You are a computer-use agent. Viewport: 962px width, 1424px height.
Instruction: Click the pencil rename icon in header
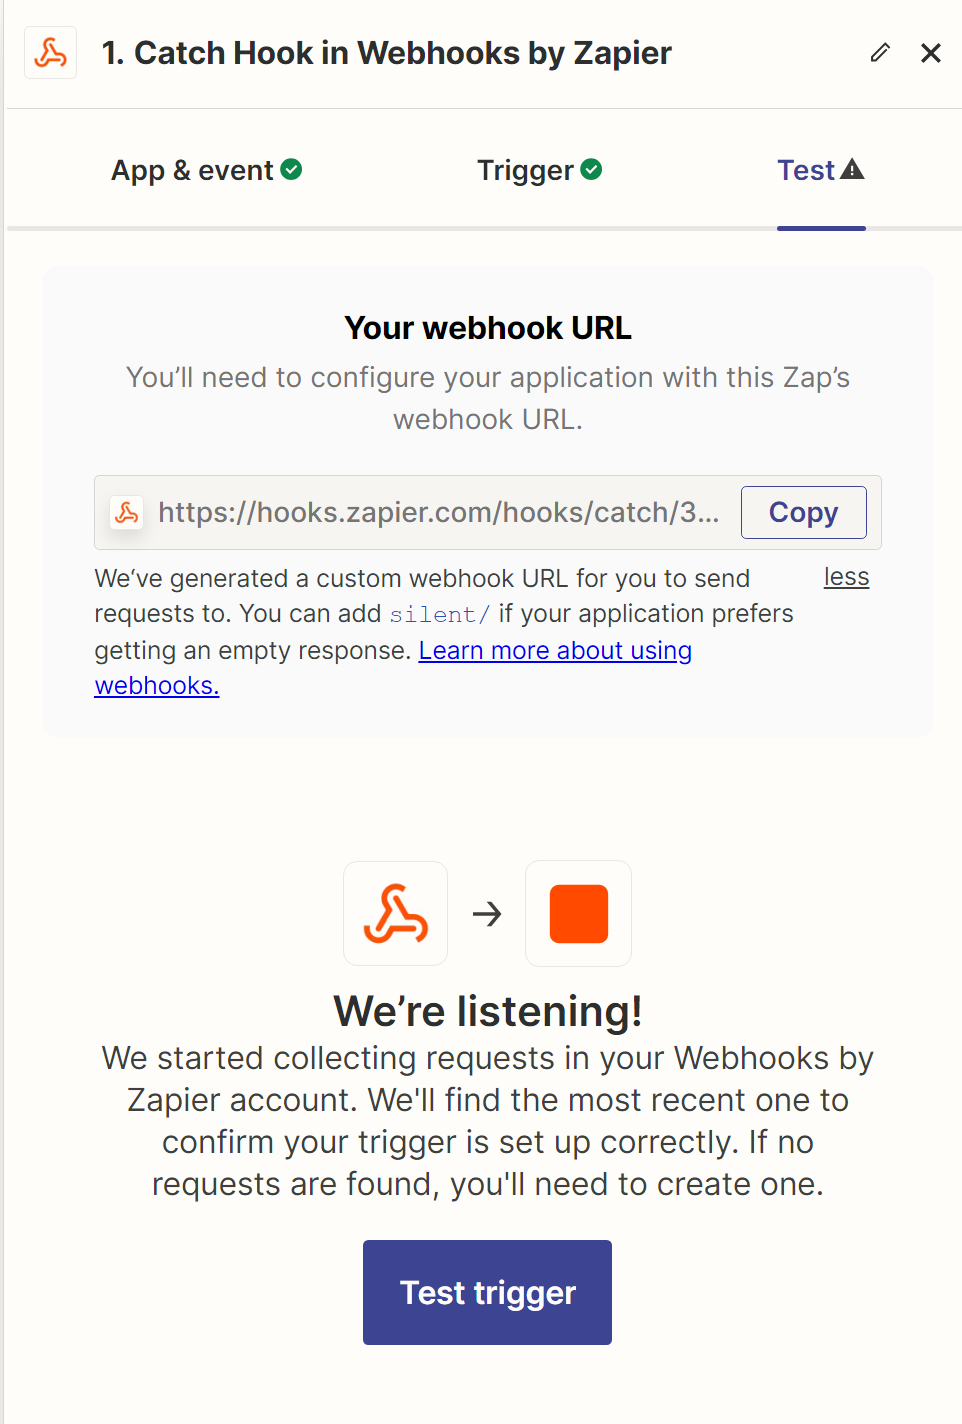pyautogui.click(x=880, y=53)
